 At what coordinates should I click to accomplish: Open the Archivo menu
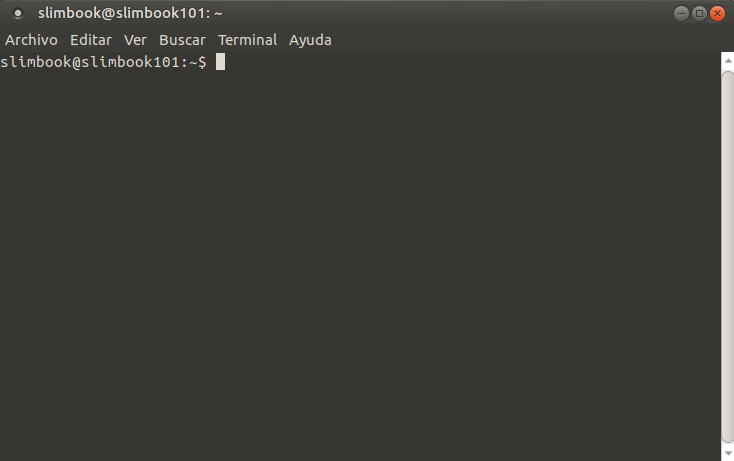(31, 40)
